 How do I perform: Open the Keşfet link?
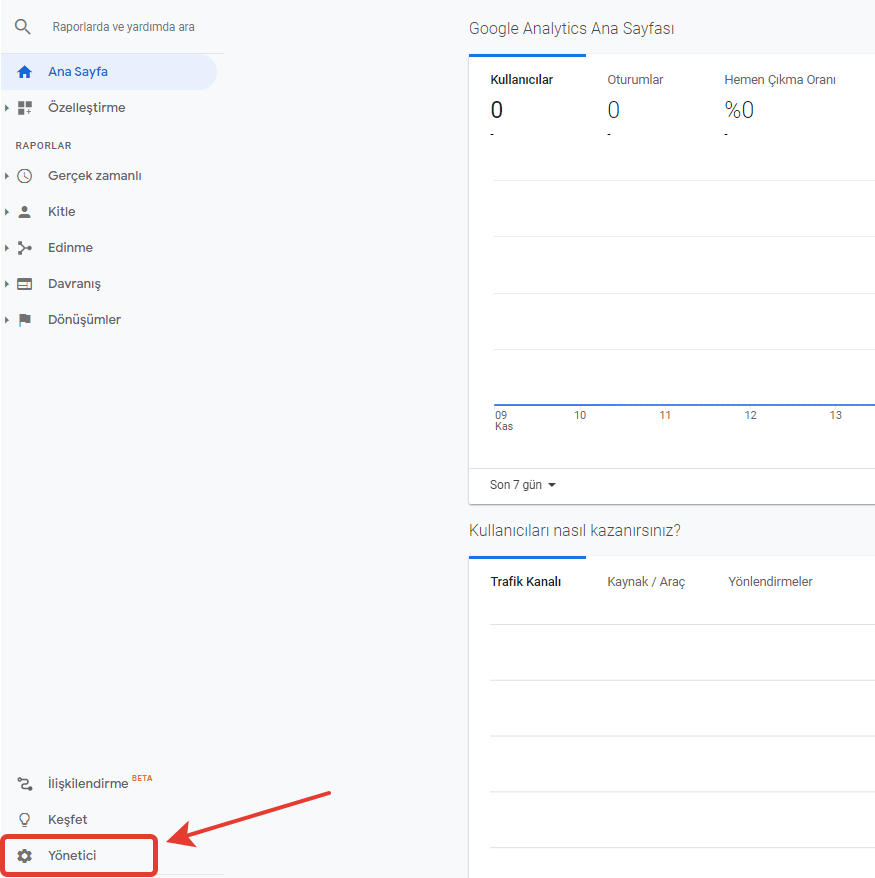click(x=68, y=819)
